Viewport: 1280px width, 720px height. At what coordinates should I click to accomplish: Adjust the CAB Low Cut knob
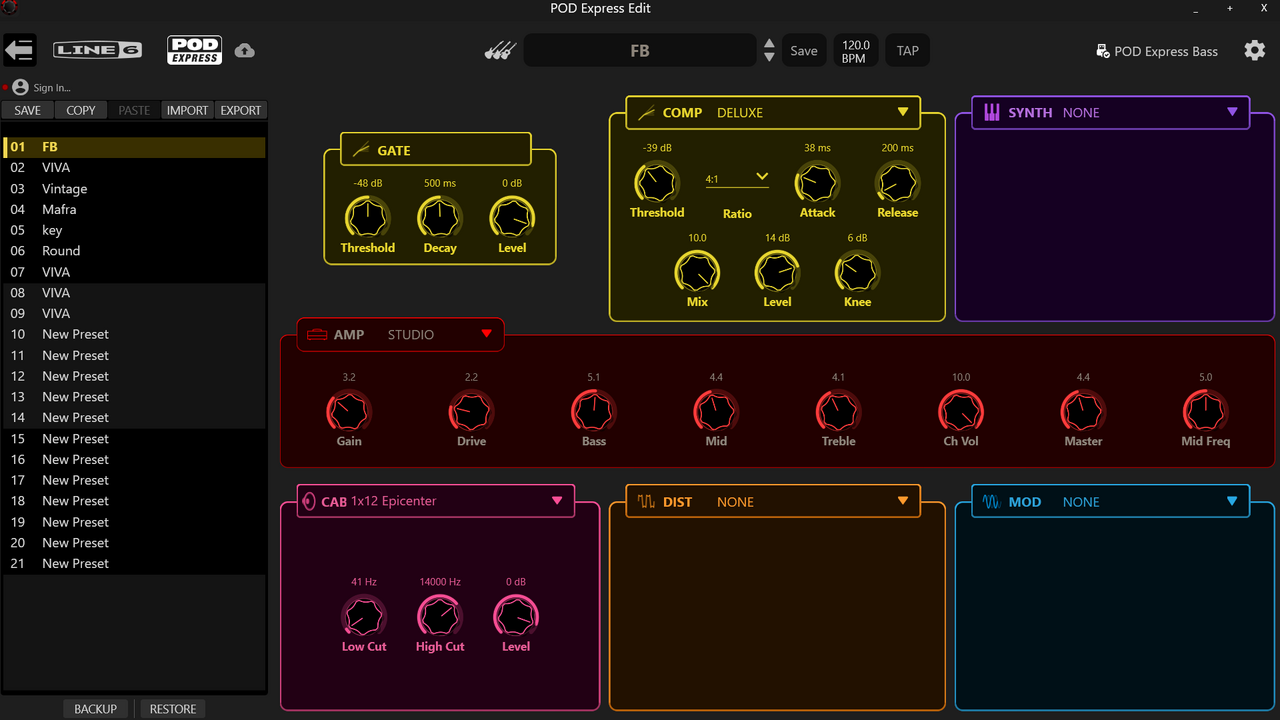(364, 616)
